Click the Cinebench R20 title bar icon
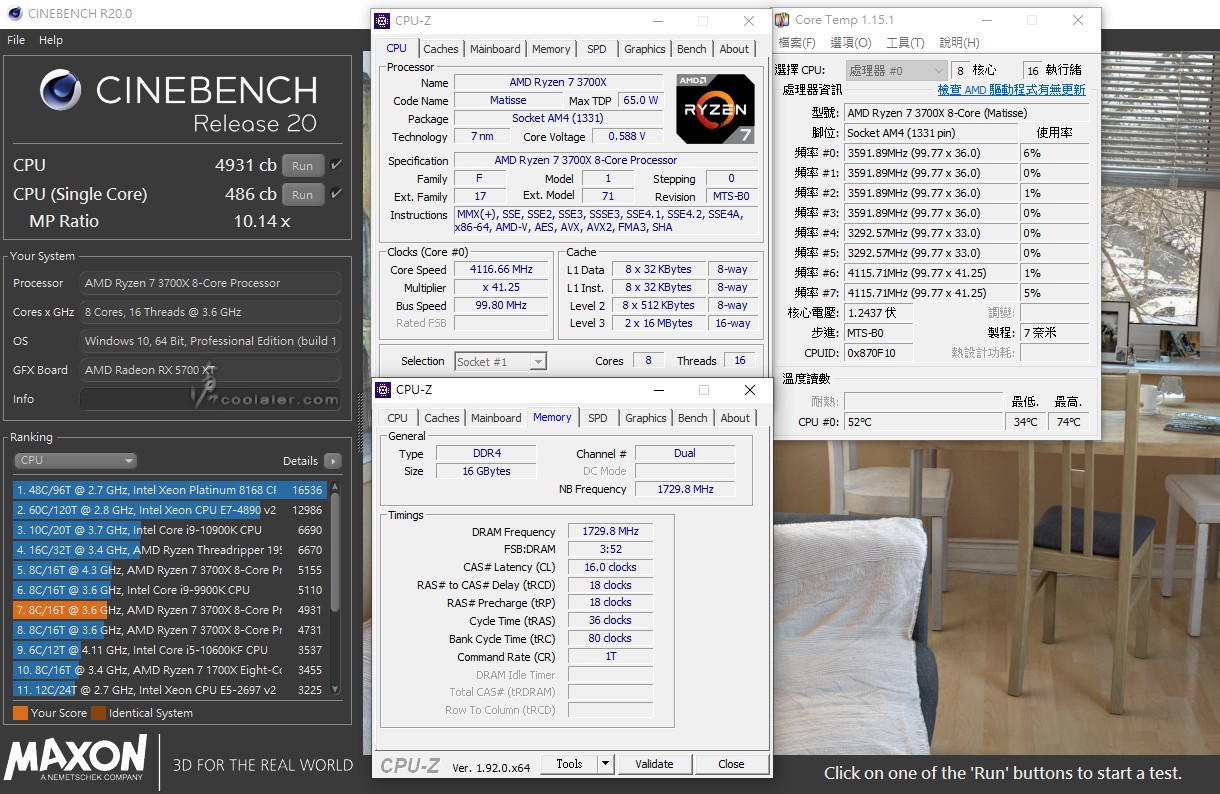This screenshot has height=794, width=1220. 12,14
